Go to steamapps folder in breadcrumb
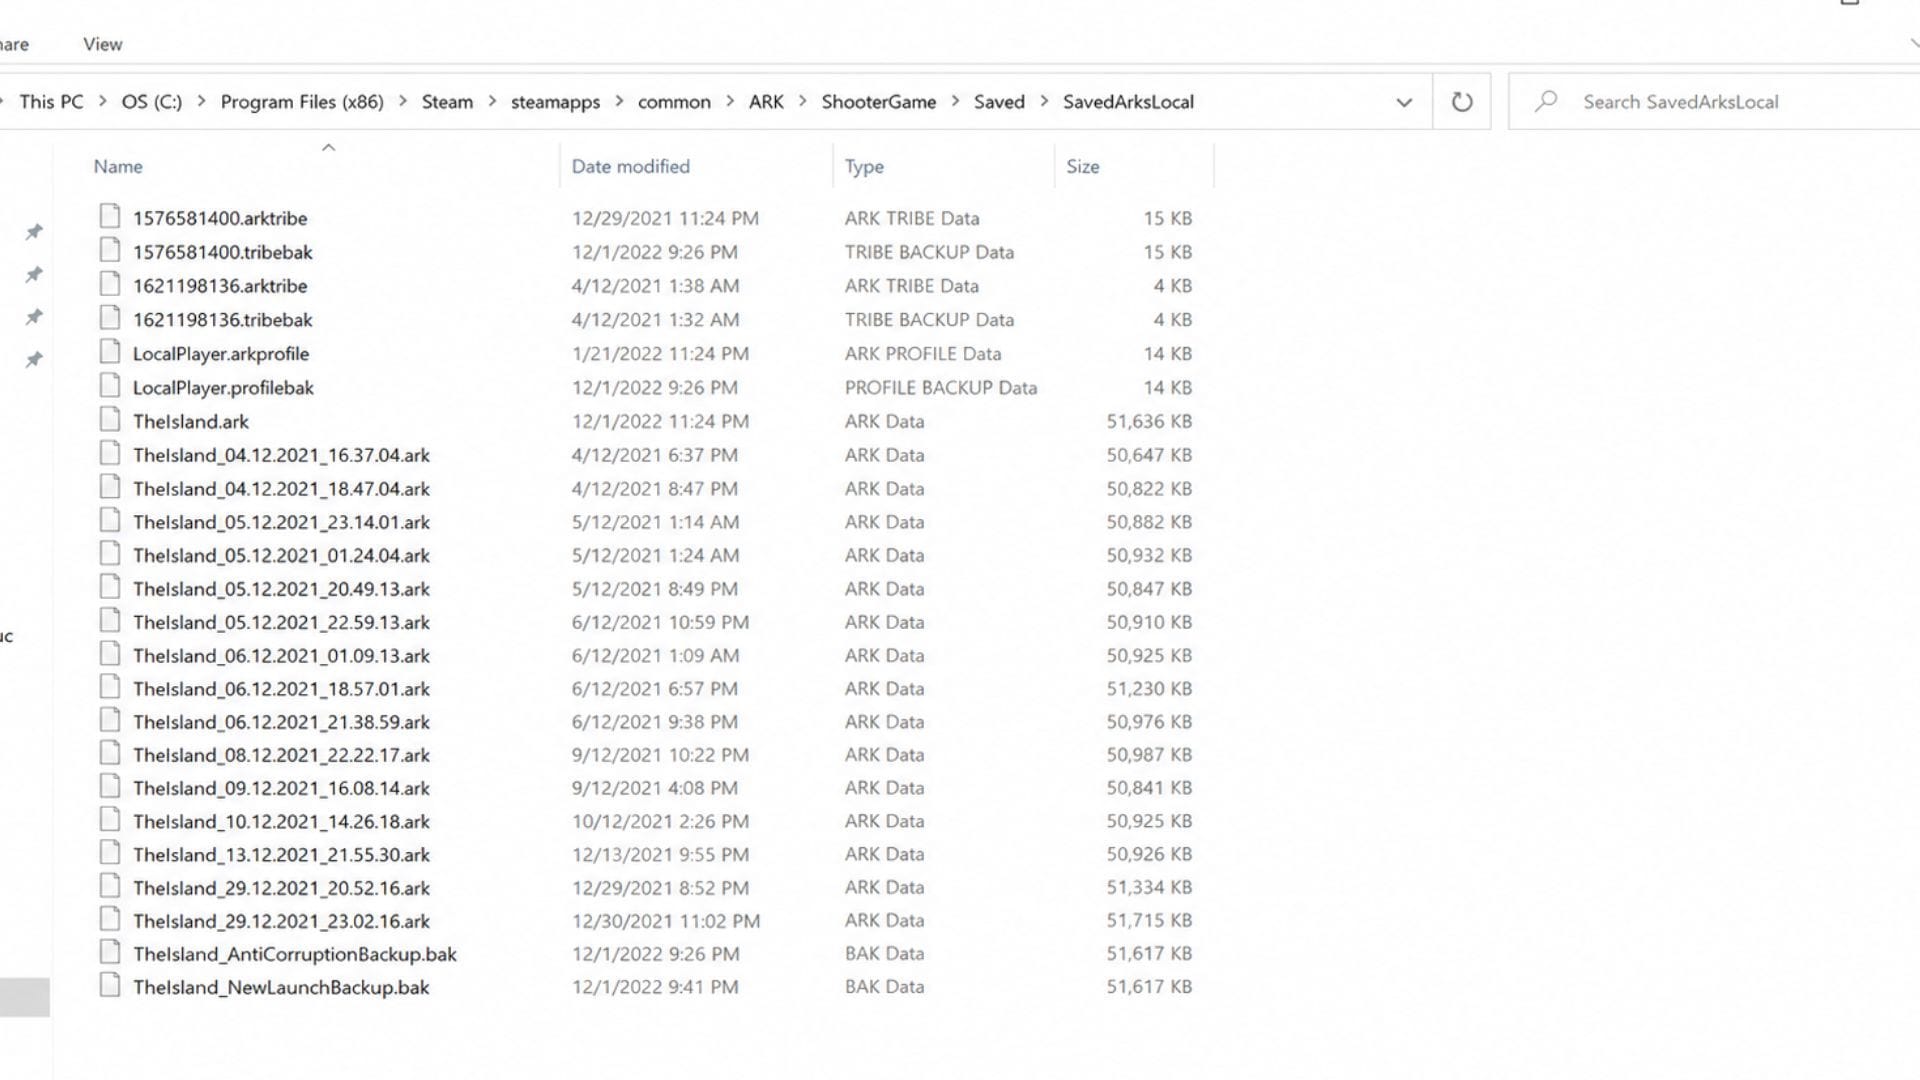The width and height of the screenshot is (1920, 1080). pyautogui.click(x=555, y=102)
